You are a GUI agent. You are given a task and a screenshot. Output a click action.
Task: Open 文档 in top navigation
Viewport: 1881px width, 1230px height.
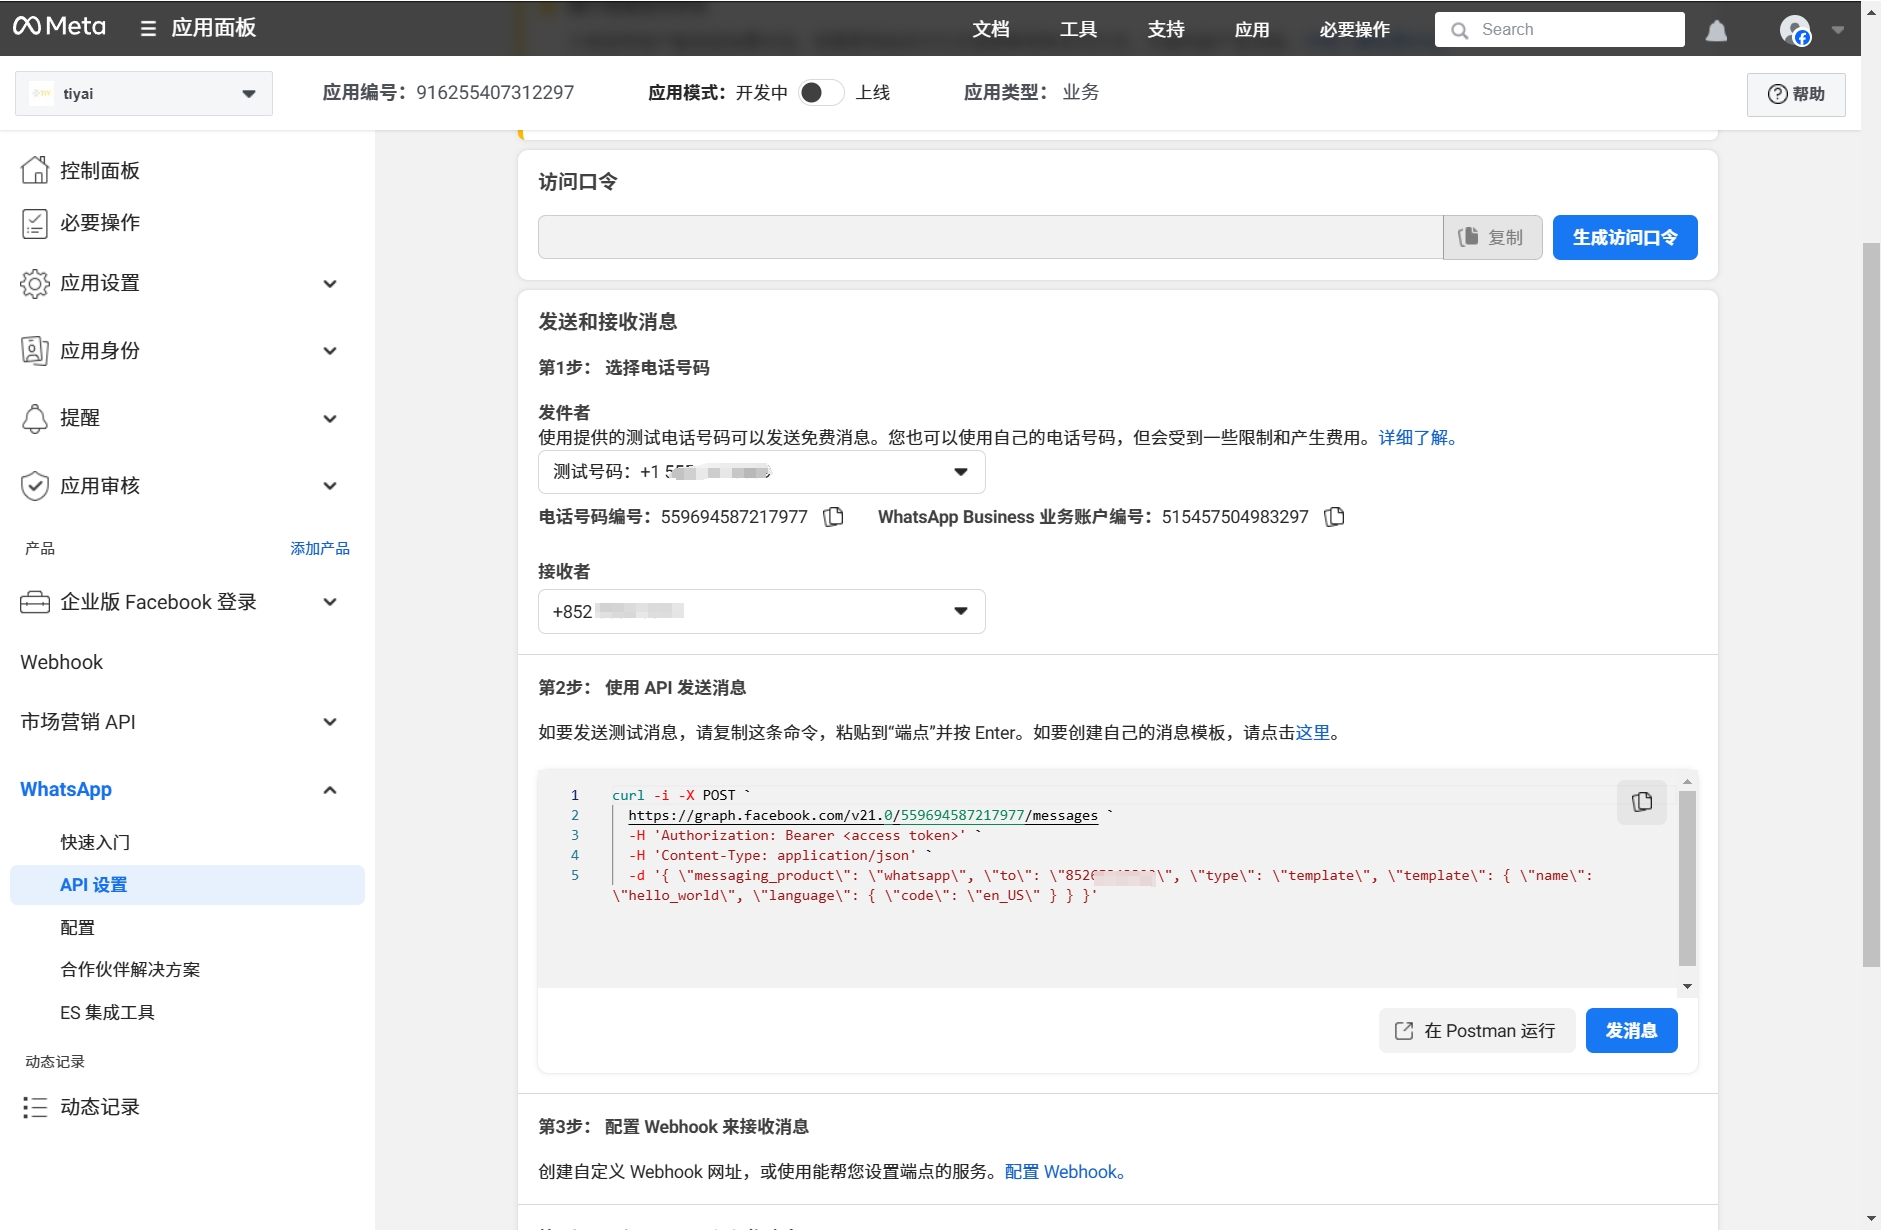click(x=991, y=30)
